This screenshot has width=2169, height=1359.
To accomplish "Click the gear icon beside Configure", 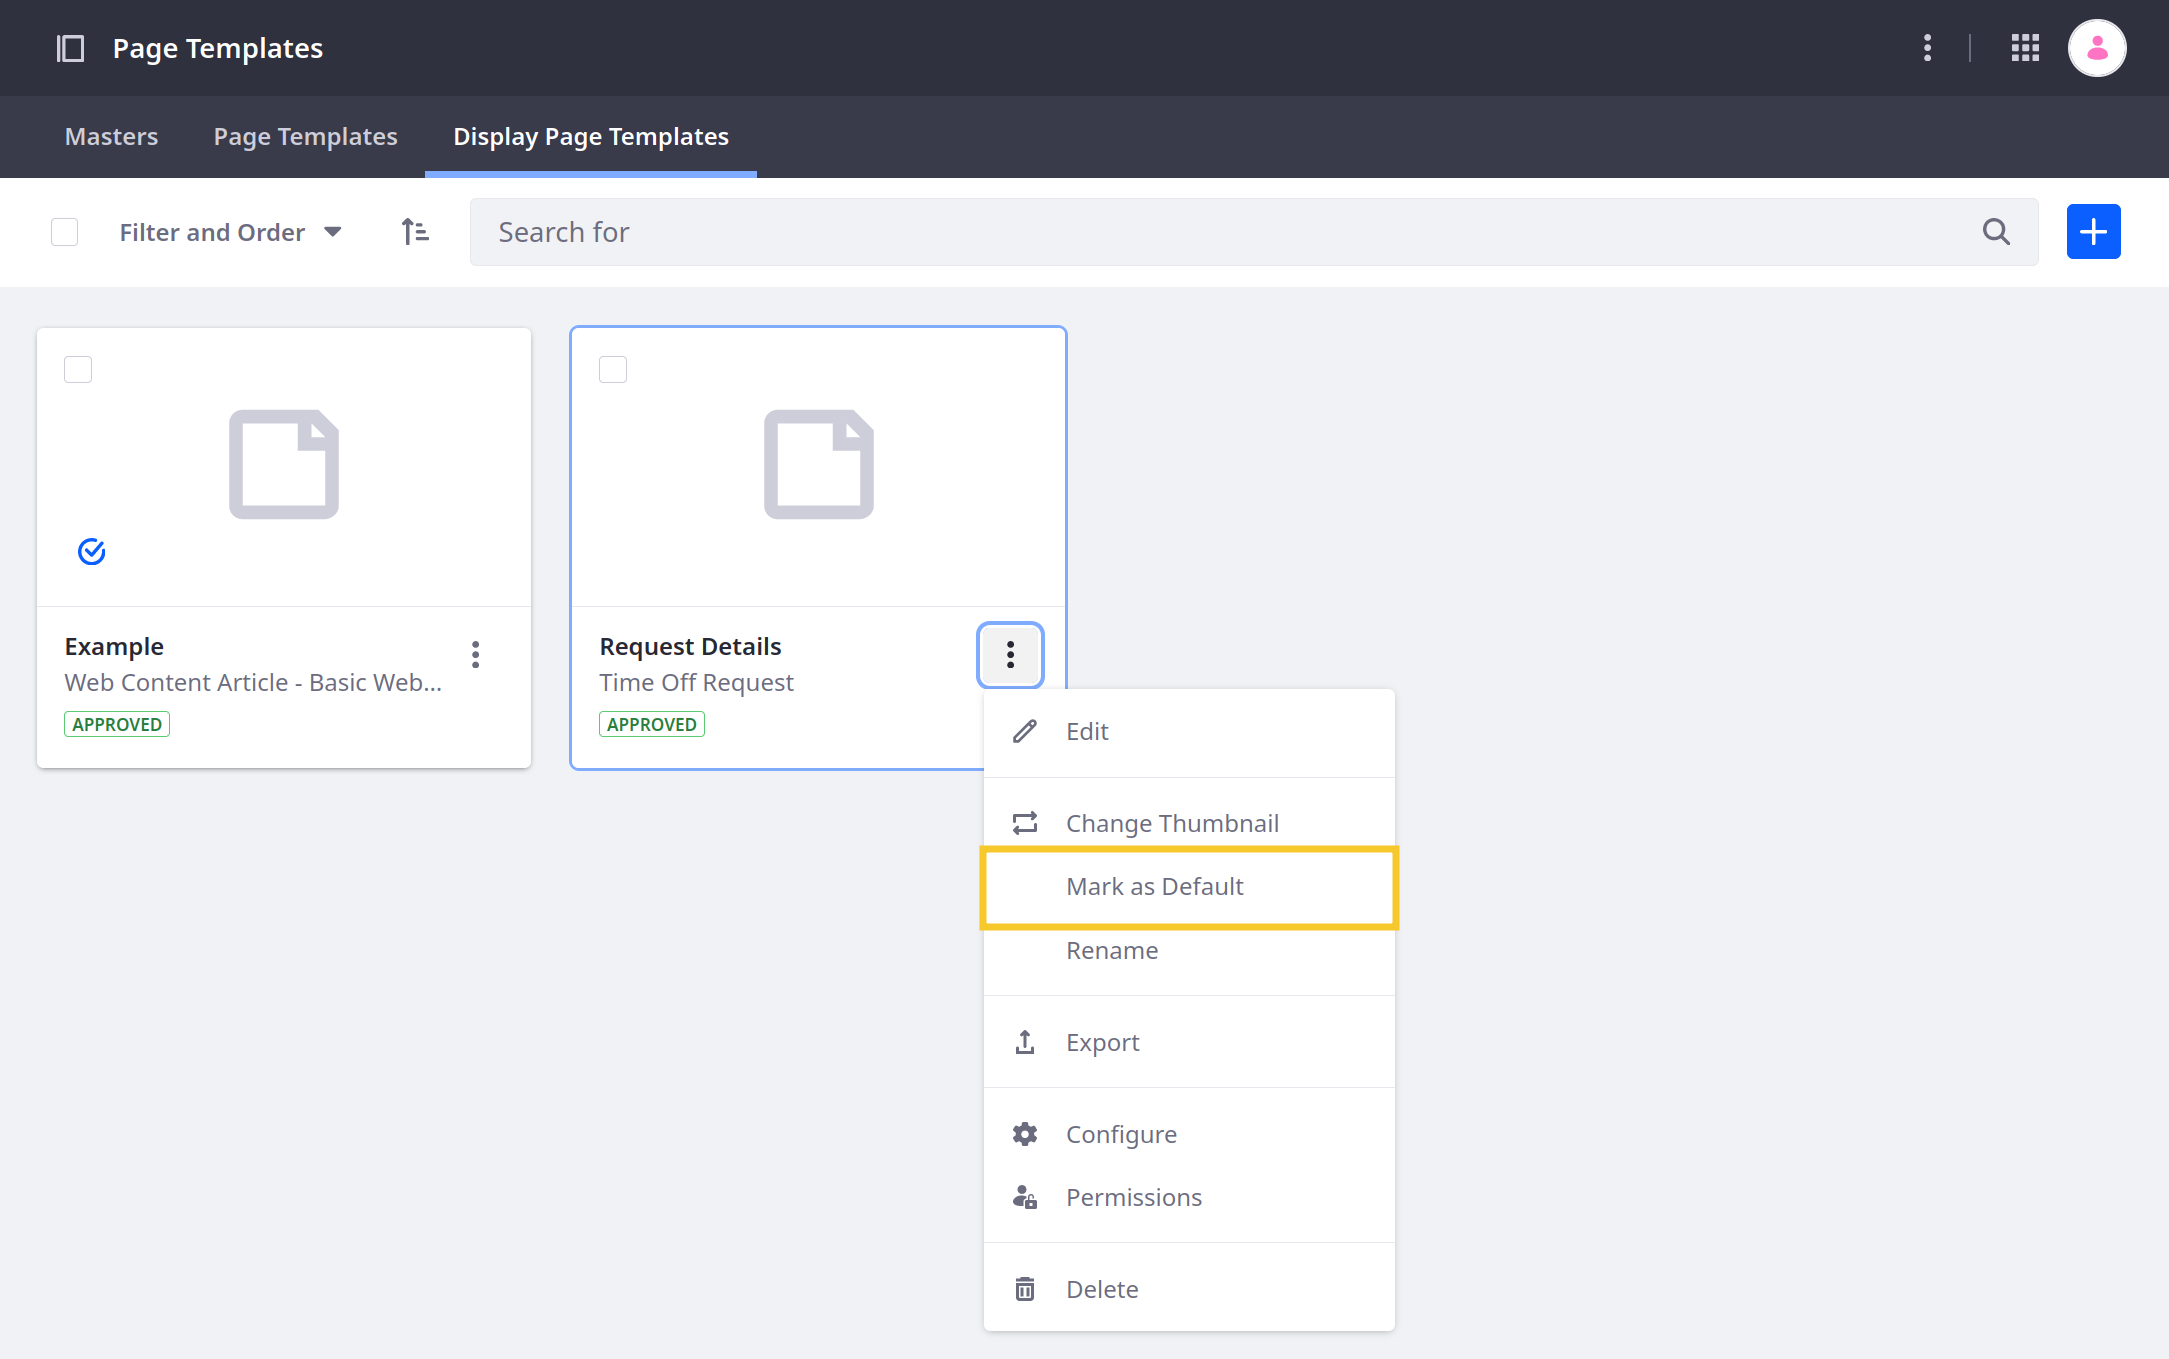I will (1025, 1134).
